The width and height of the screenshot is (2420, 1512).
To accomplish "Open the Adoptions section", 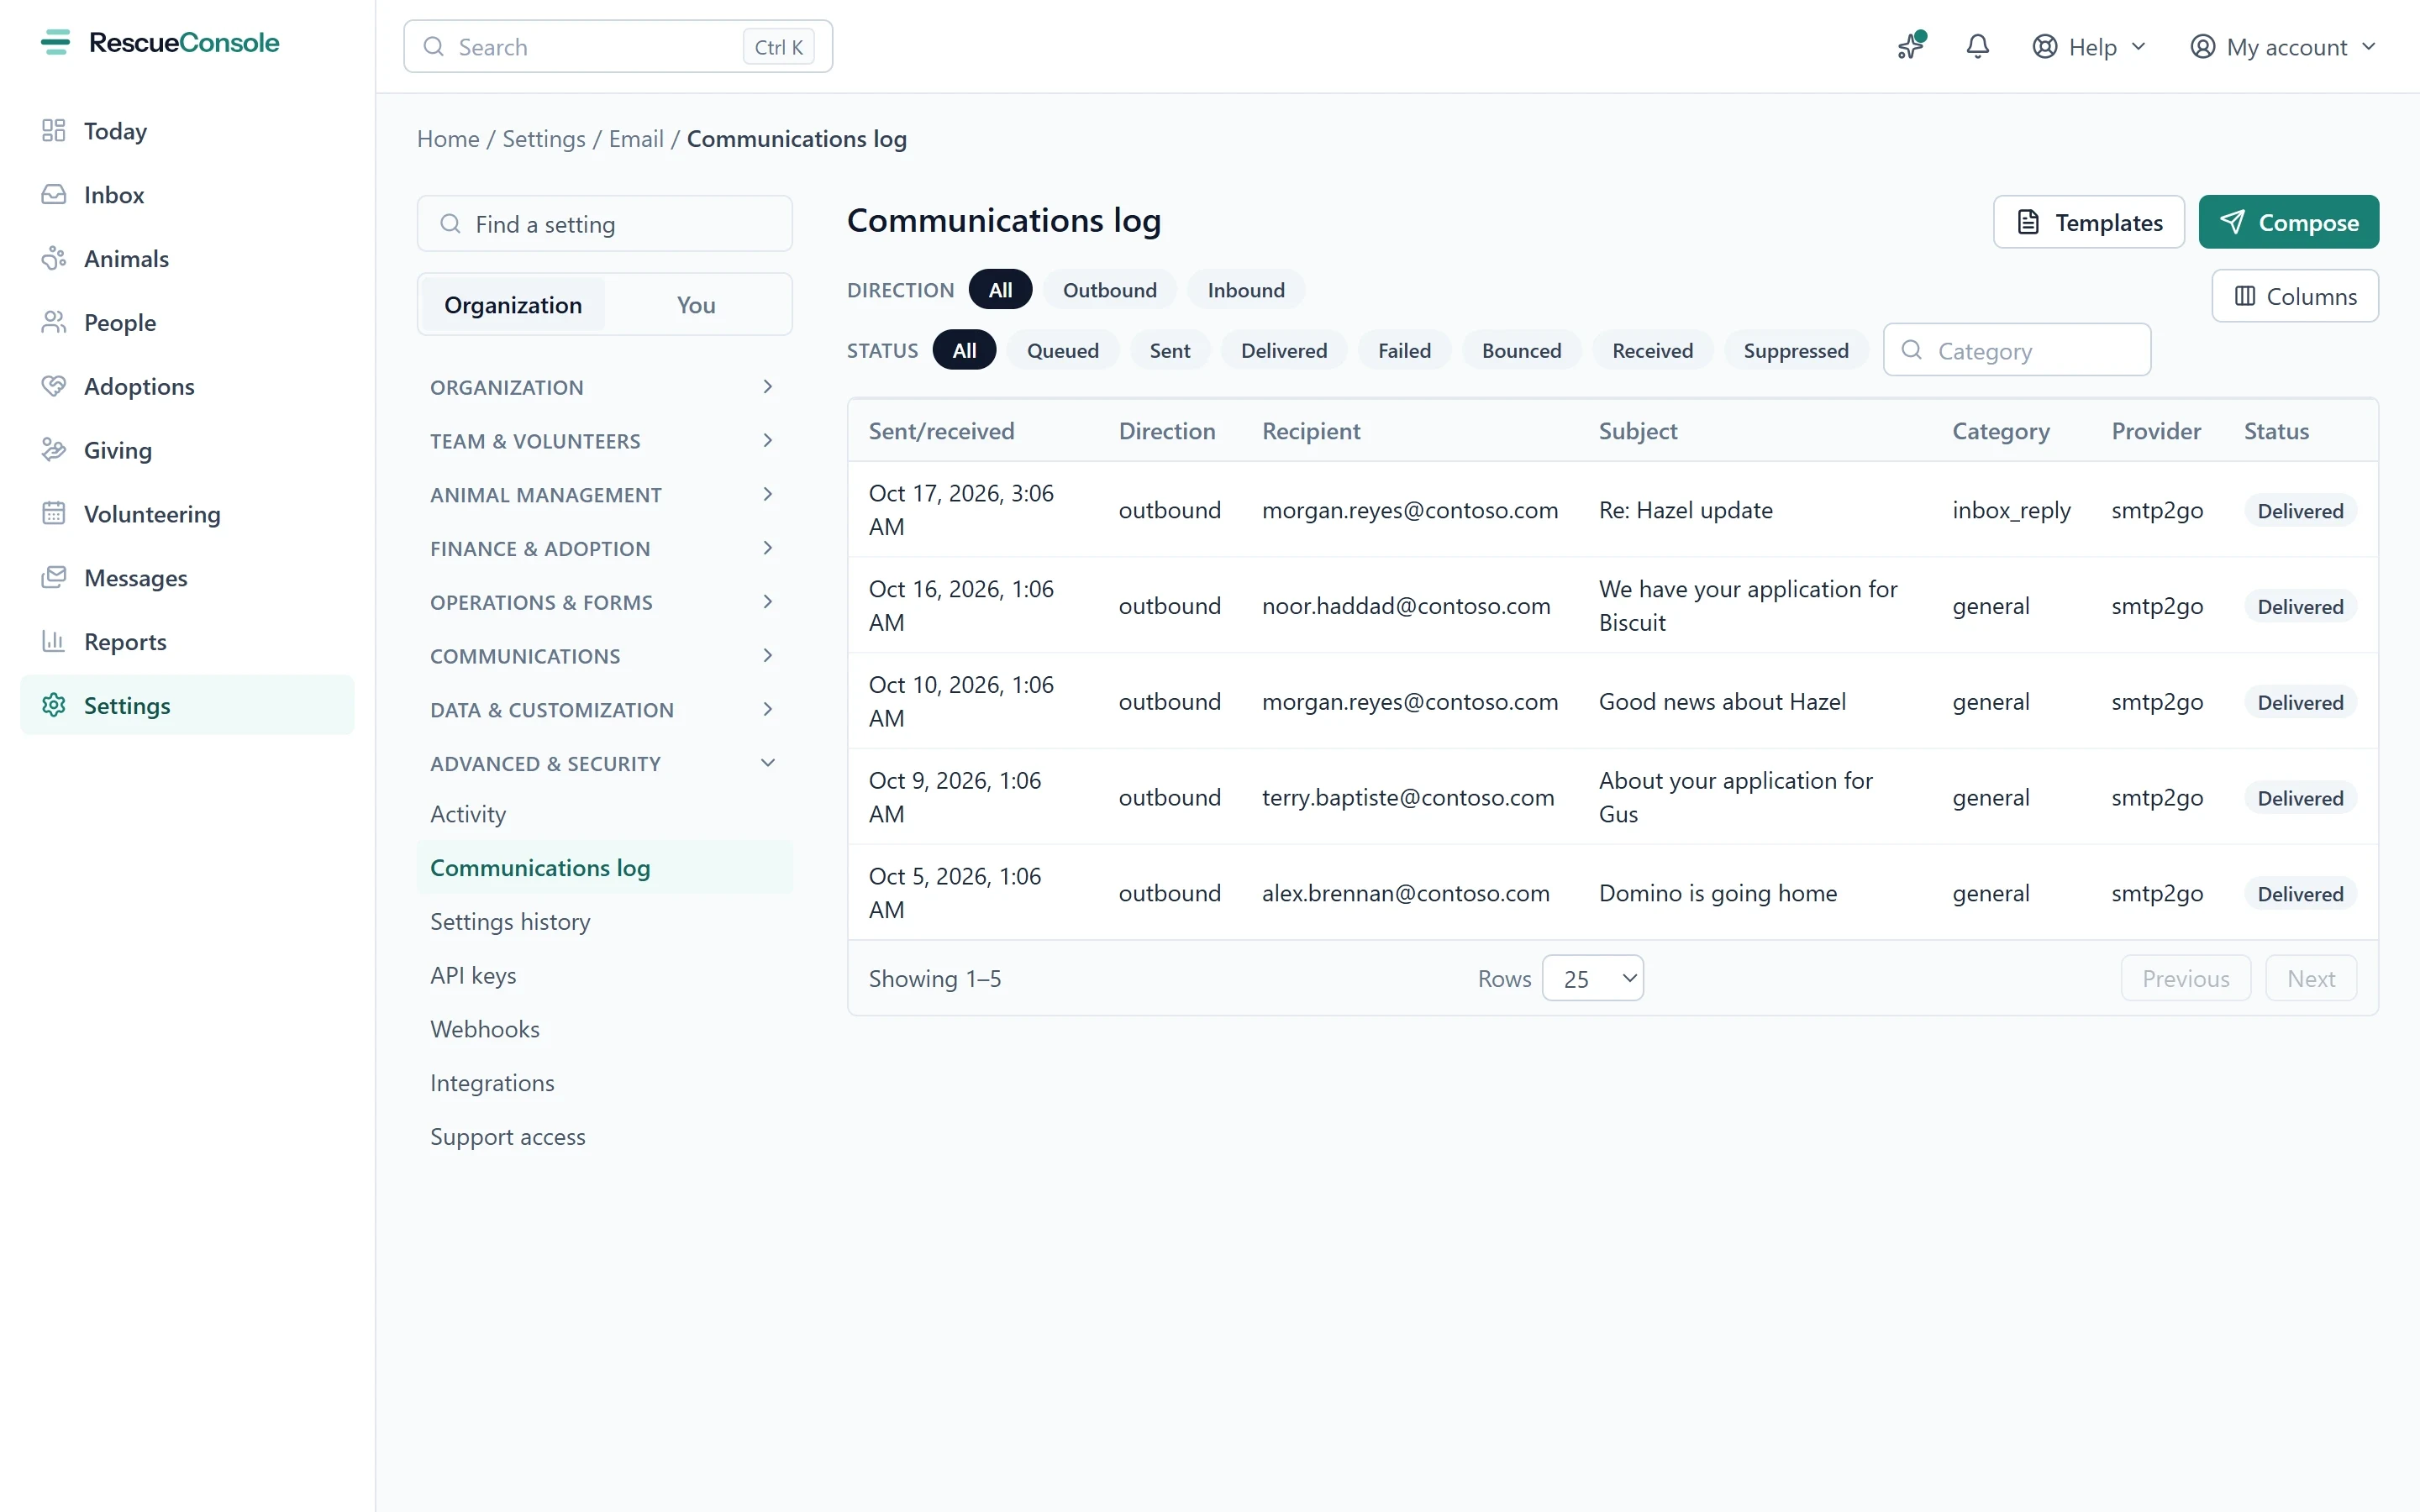I will pos(187,386).
